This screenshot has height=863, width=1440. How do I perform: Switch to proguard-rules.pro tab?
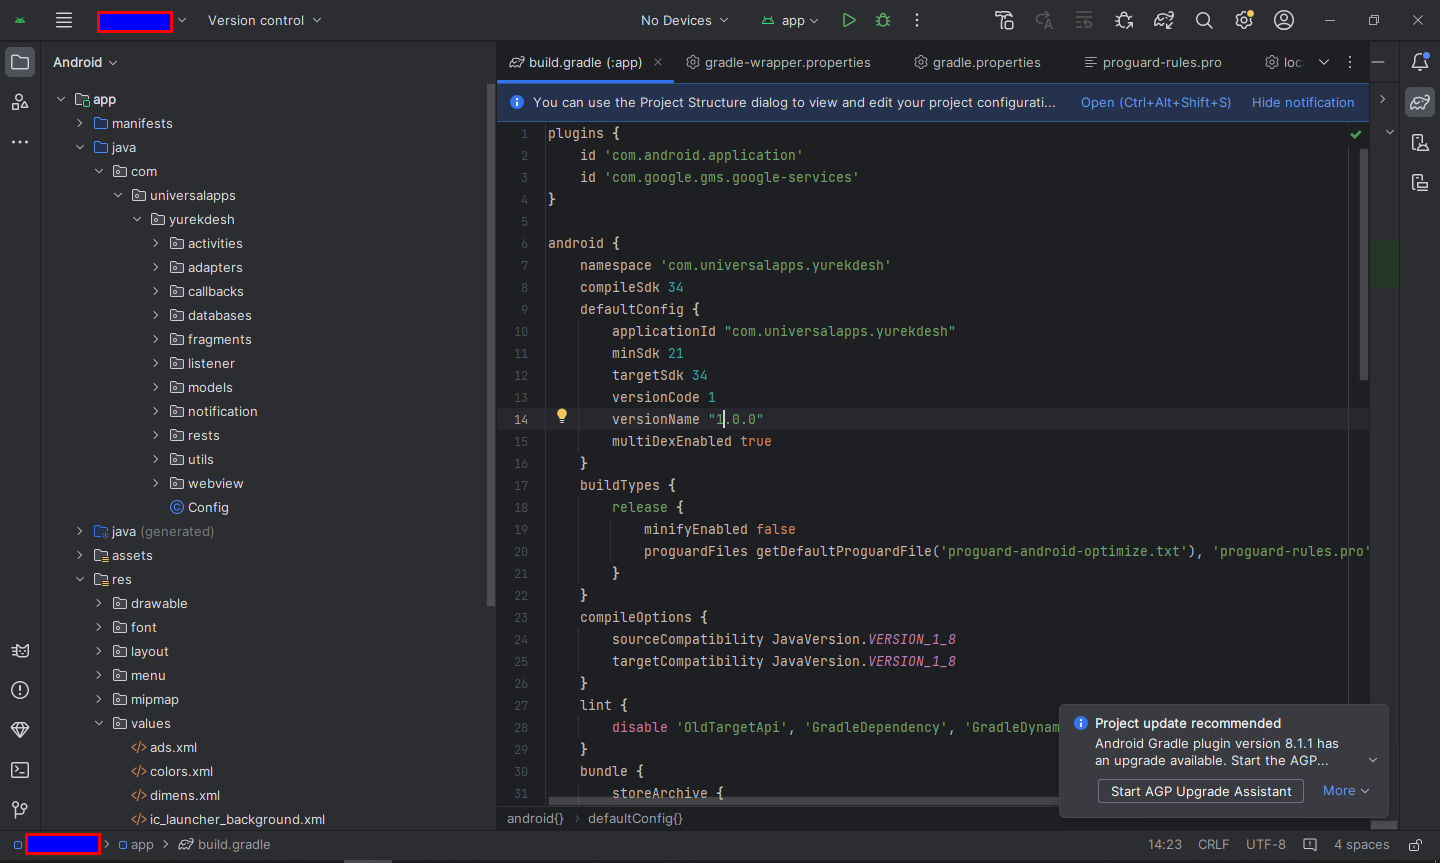pyautogui.click(x=1153, y=62)
